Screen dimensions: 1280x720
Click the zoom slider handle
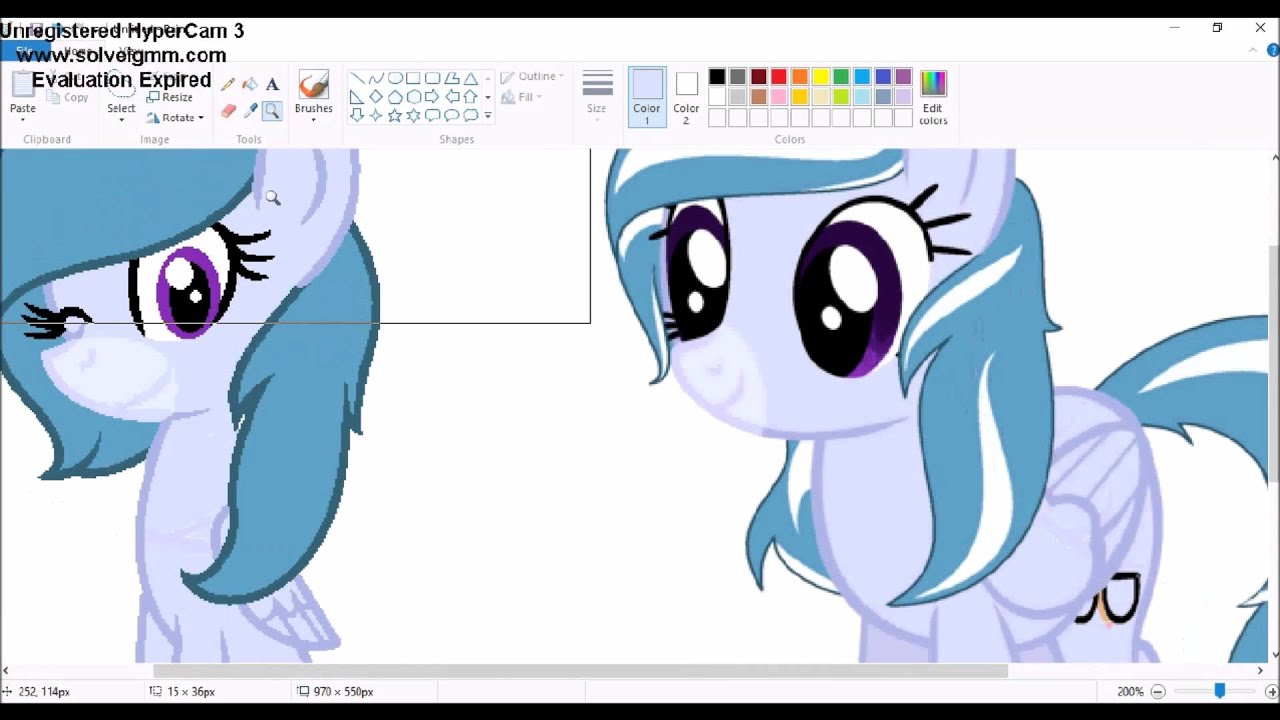1219,691
